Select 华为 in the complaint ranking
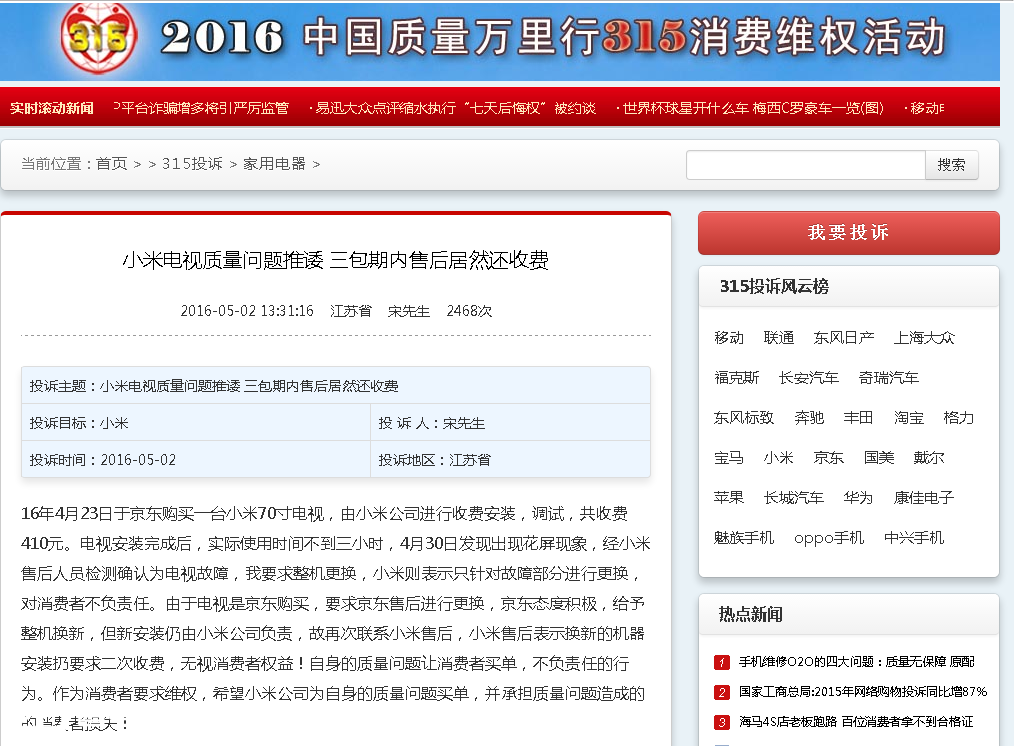The image size is (1014, 746). pos(858,498)
